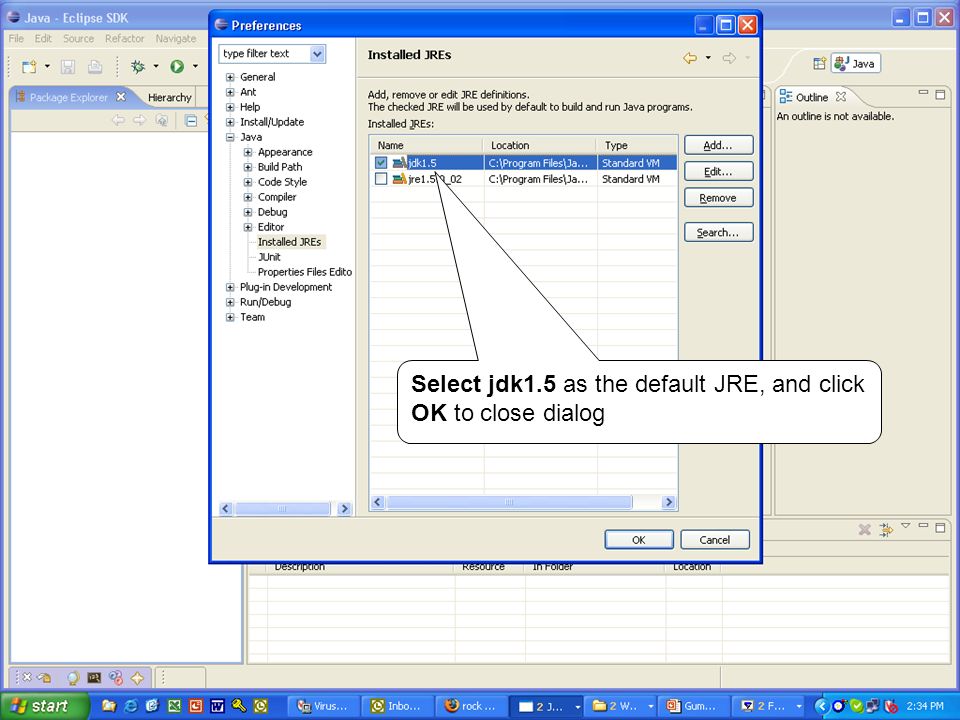Open the Source menu in Eclipse
The image size is (960, 720).
[x=78, y=39]
